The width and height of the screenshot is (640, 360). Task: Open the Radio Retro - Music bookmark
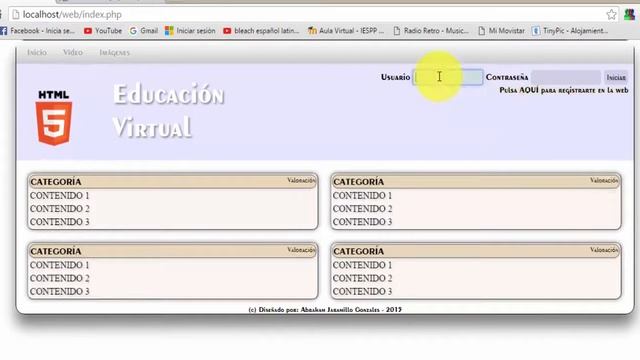pos(431,31)
